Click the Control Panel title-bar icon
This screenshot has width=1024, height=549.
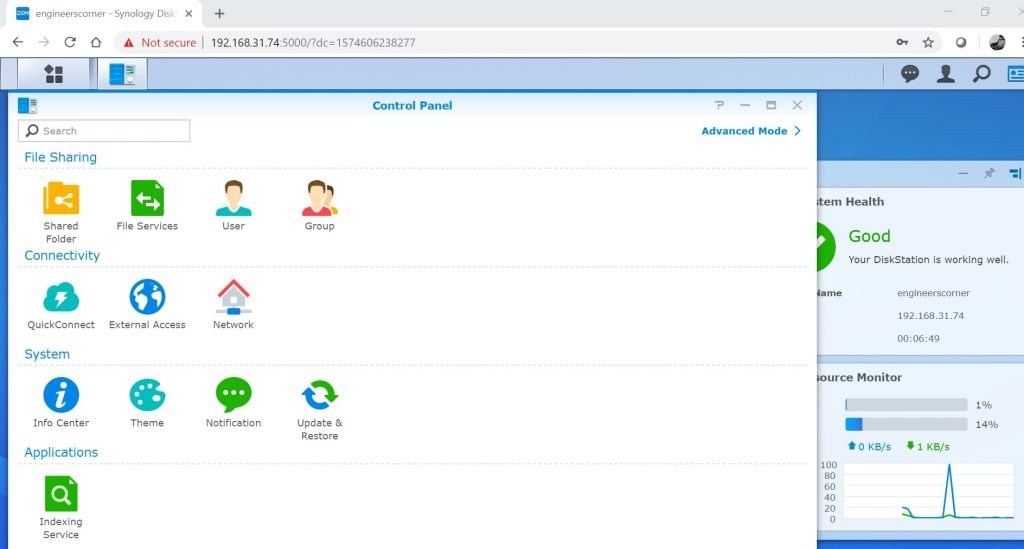(27, 105)
